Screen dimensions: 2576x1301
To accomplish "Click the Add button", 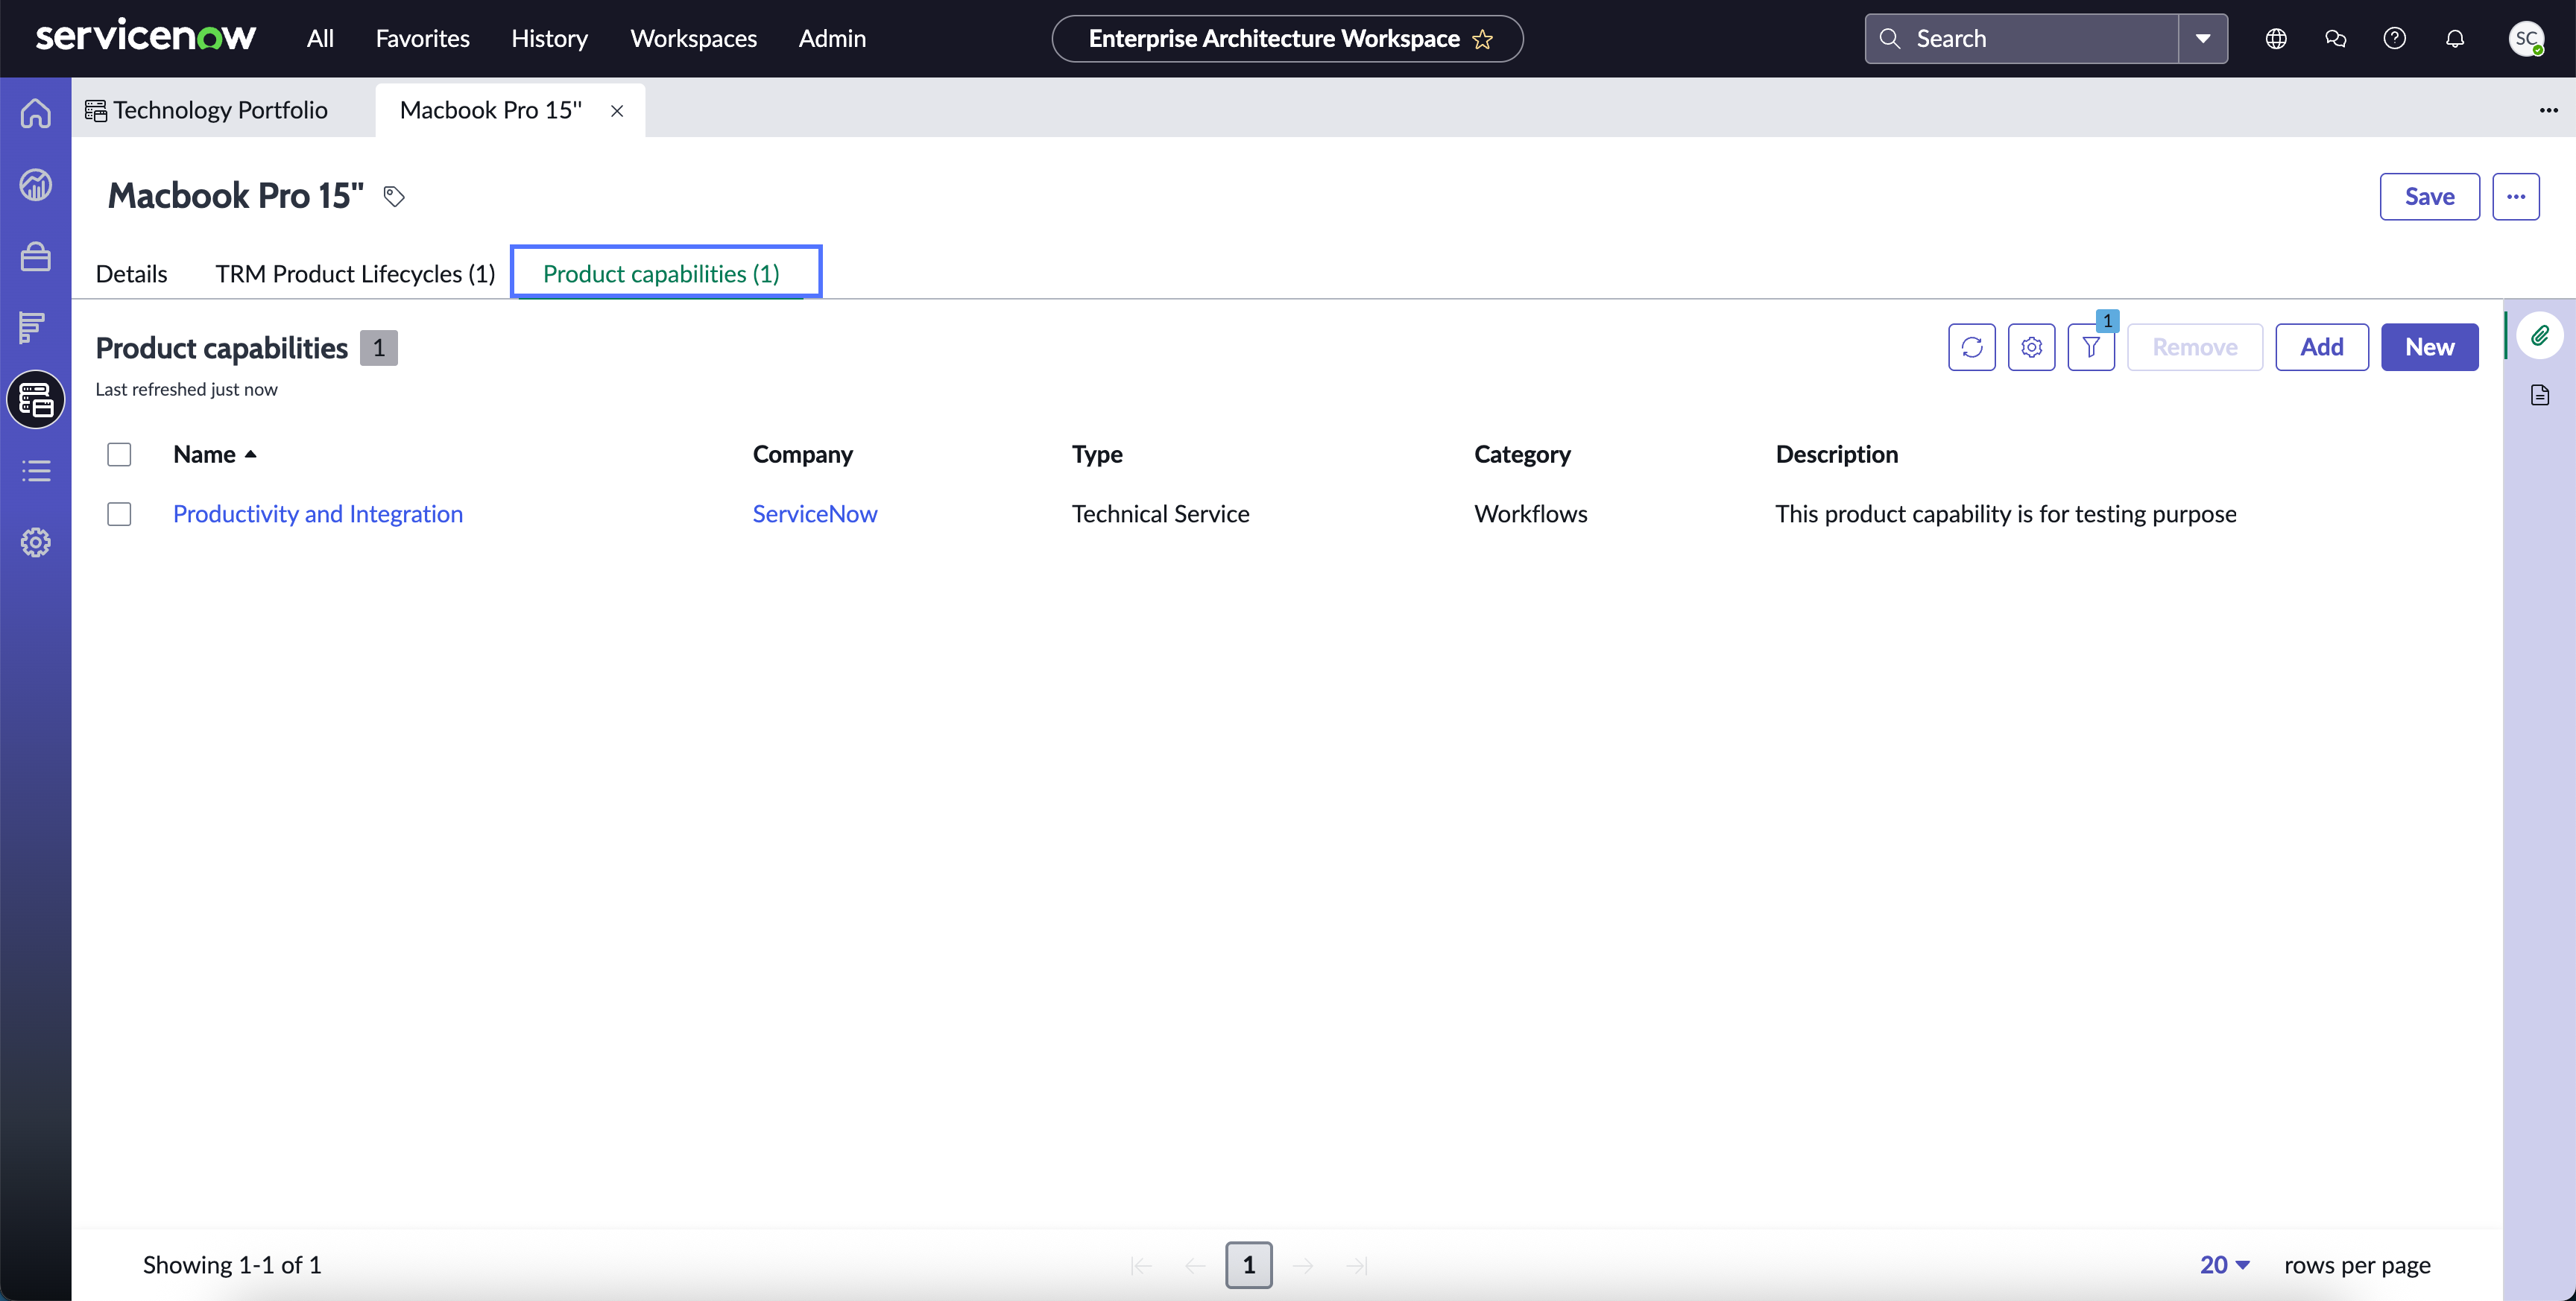I will pos(2321,347).
